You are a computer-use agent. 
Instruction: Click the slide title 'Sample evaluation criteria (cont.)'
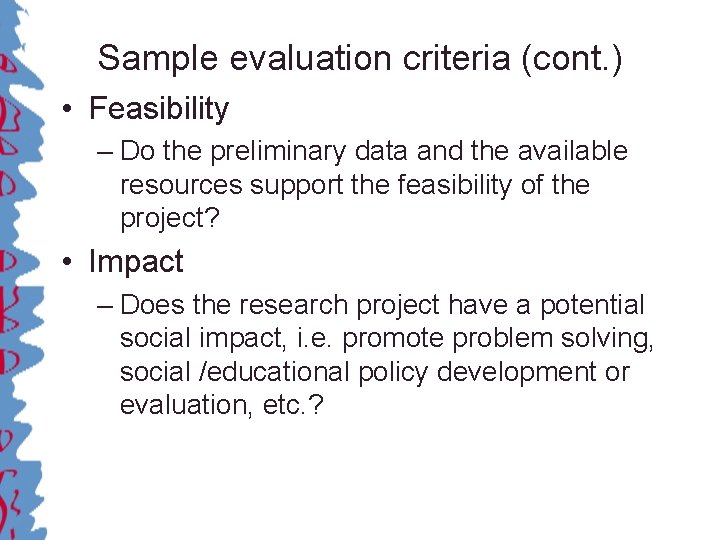click(x=360, y=59)
